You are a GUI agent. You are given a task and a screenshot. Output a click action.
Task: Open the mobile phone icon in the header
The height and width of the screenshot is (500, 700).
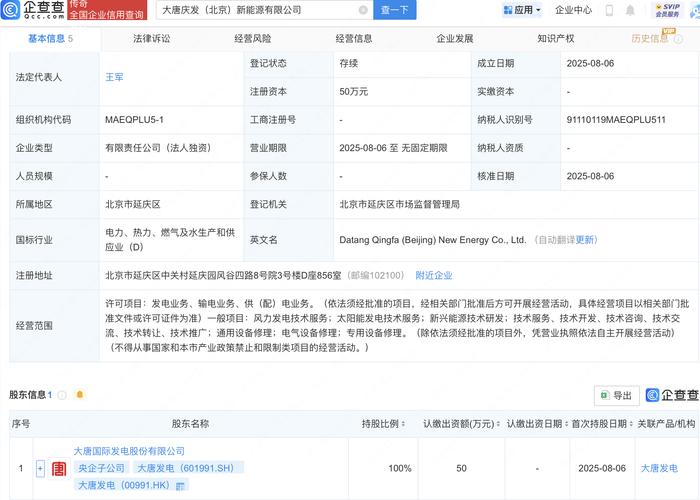[609, 10]
